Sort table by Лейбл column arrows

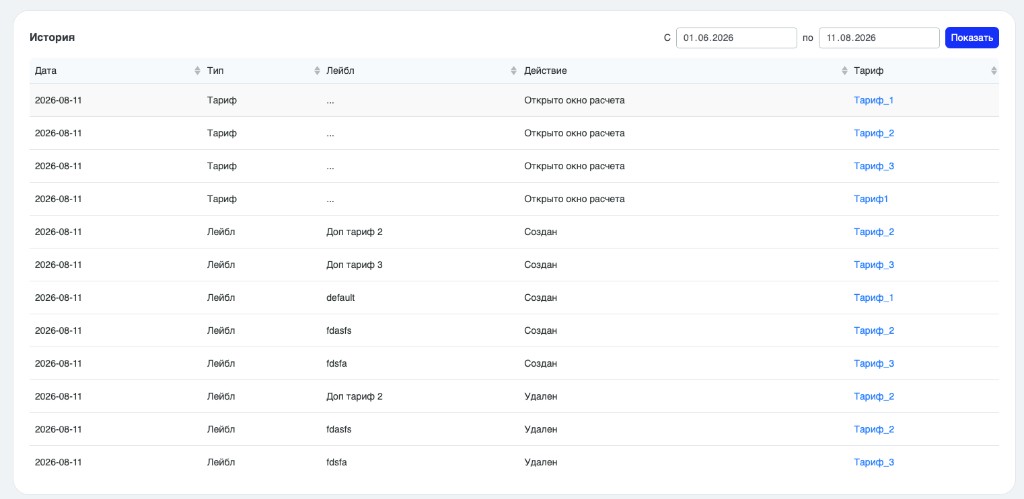click(514, 71)
